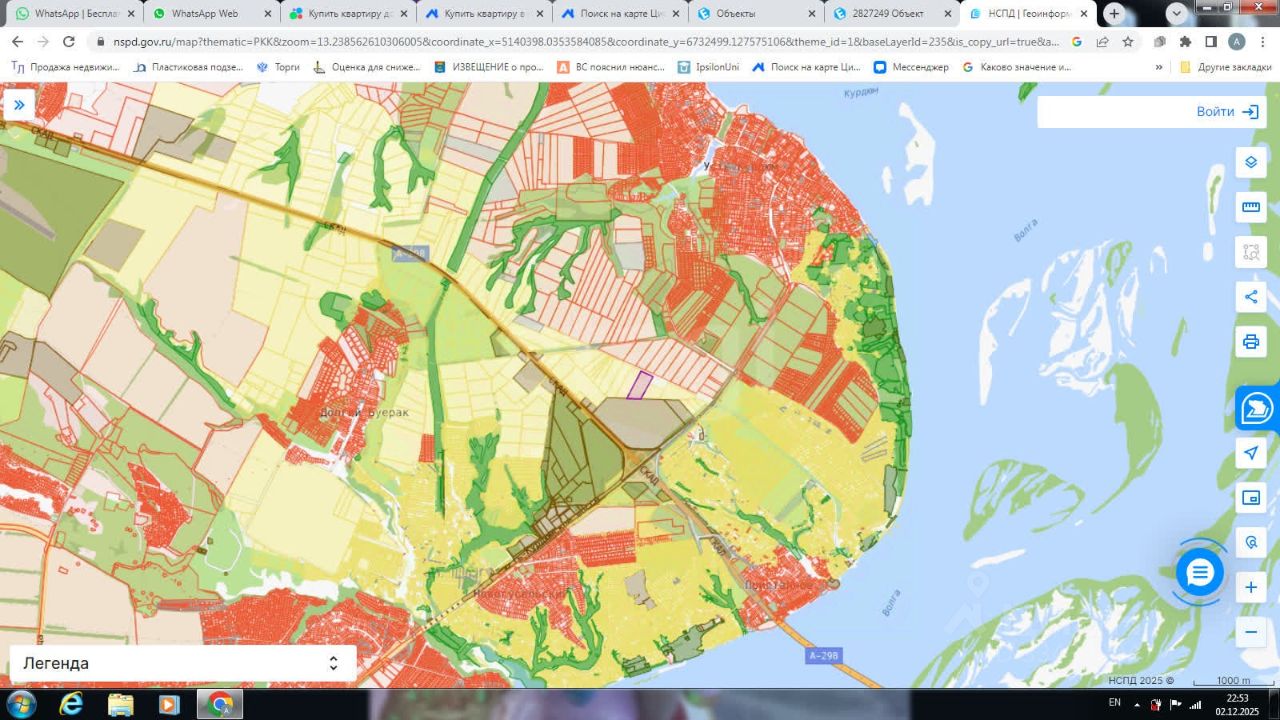The image size is (1280, 720).
Task: Share the current map view
Action: point(1250,296)
